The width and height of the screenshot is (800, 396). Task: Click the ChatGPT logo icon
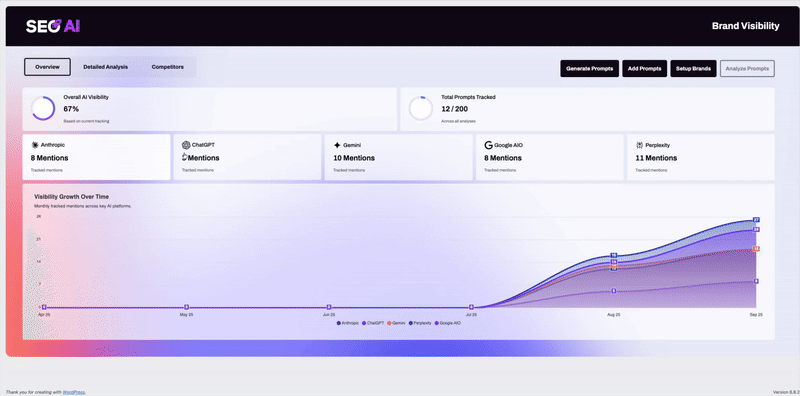tap(186, 145)
